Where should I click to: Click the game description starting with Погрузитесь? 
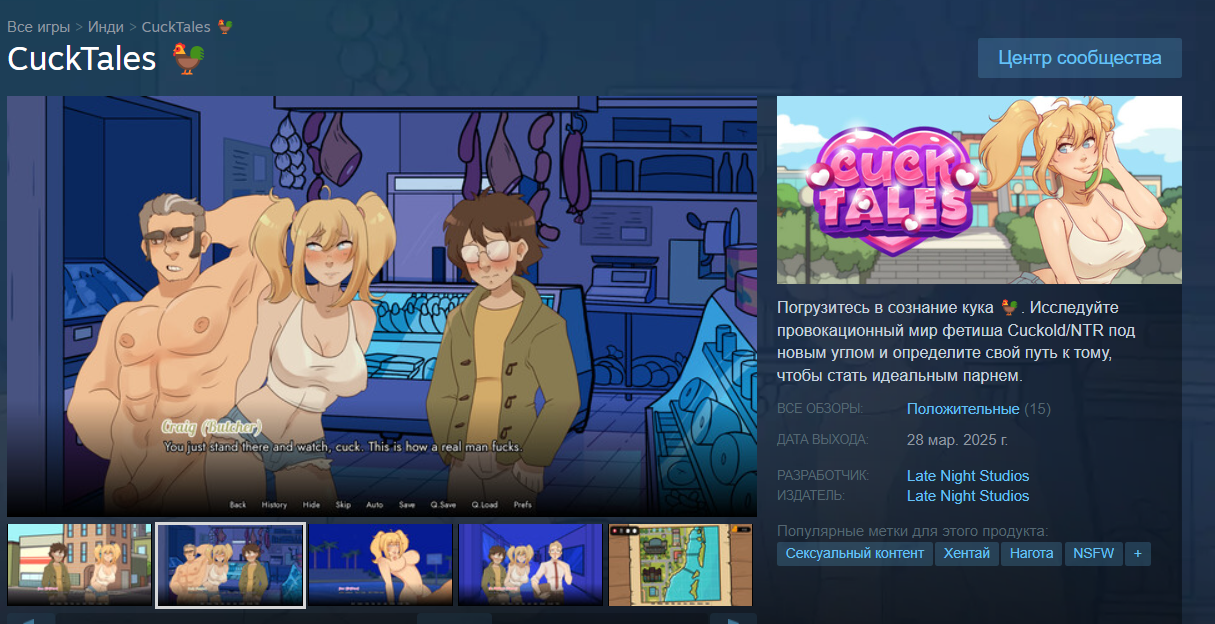(957, 341)
